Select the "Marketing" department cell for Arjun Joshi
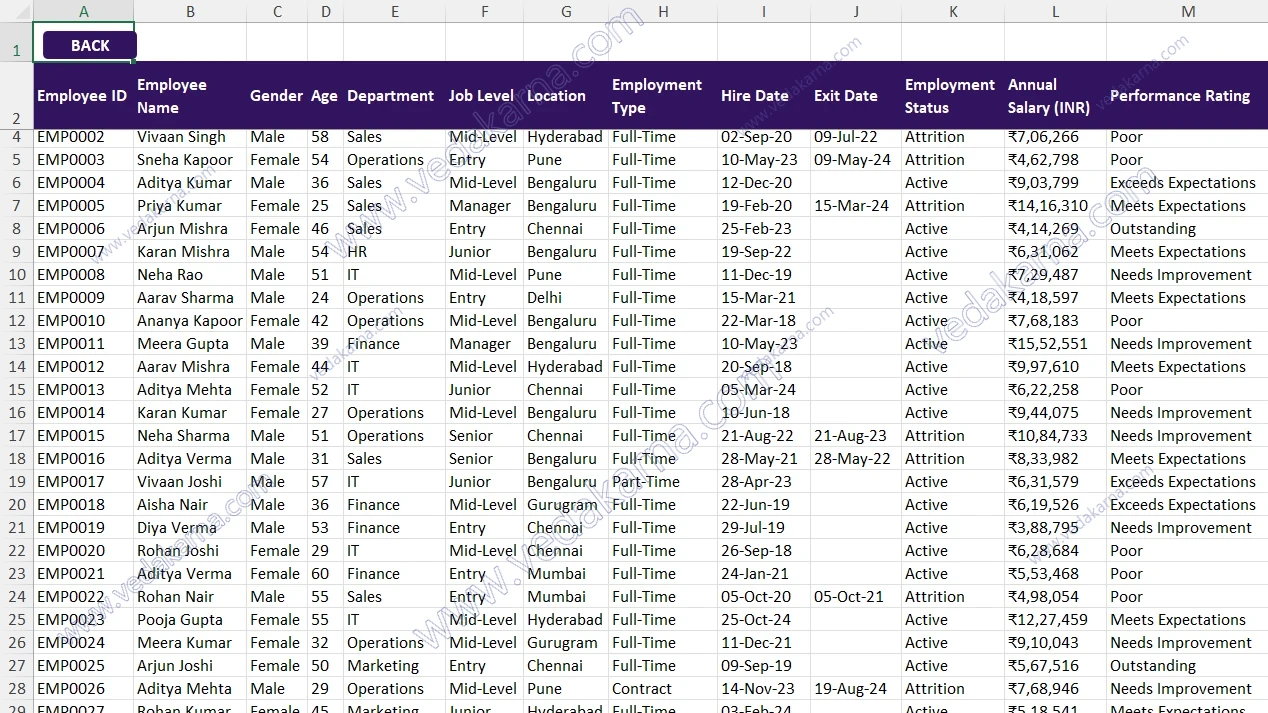 (395, 666)
